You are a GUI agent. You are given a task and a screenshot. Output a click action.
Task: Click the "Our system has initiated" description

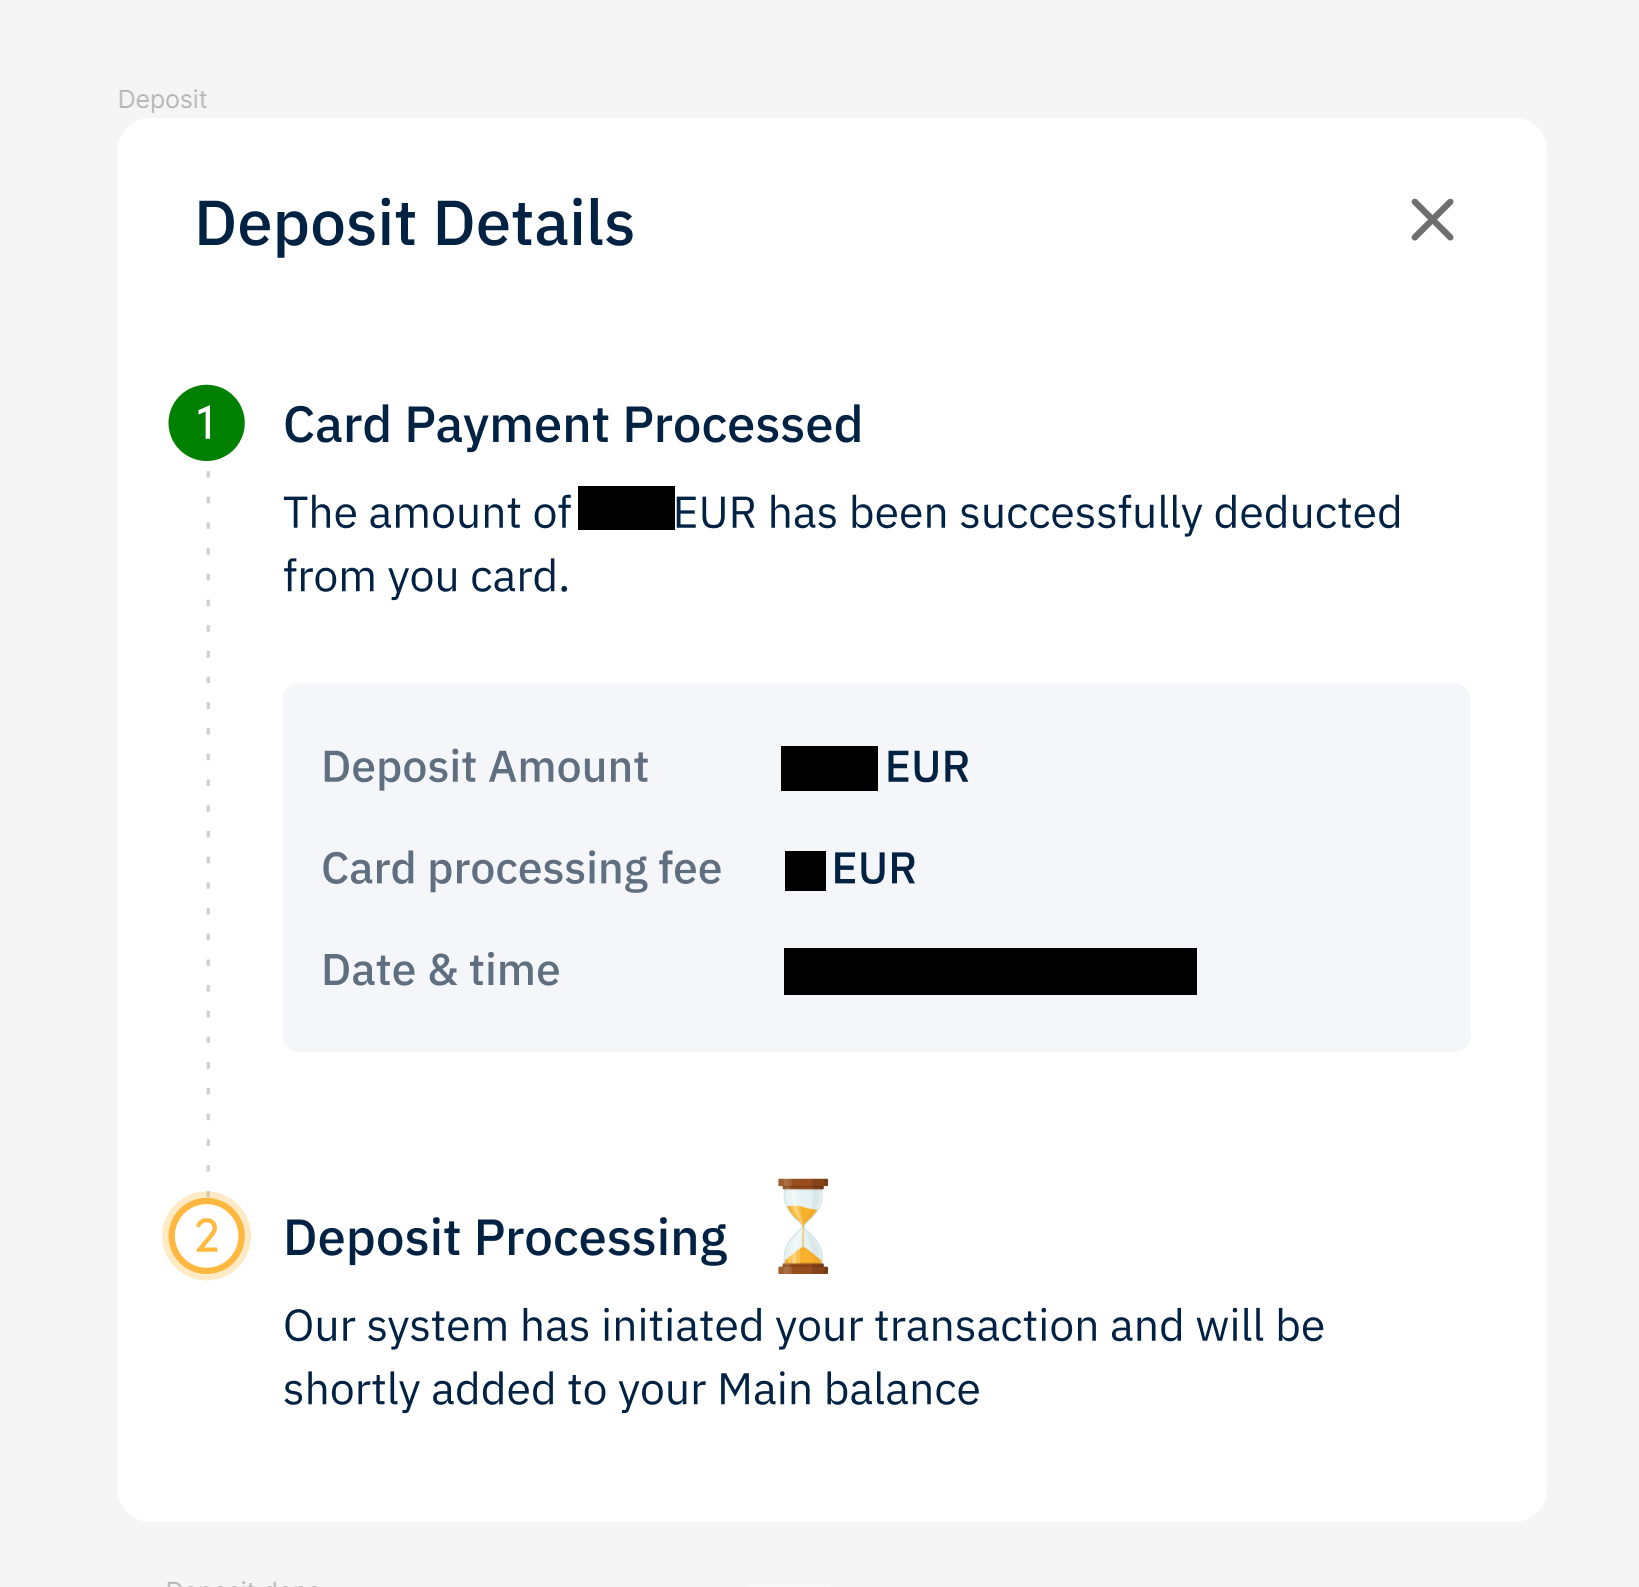(x=803, y=1326)
